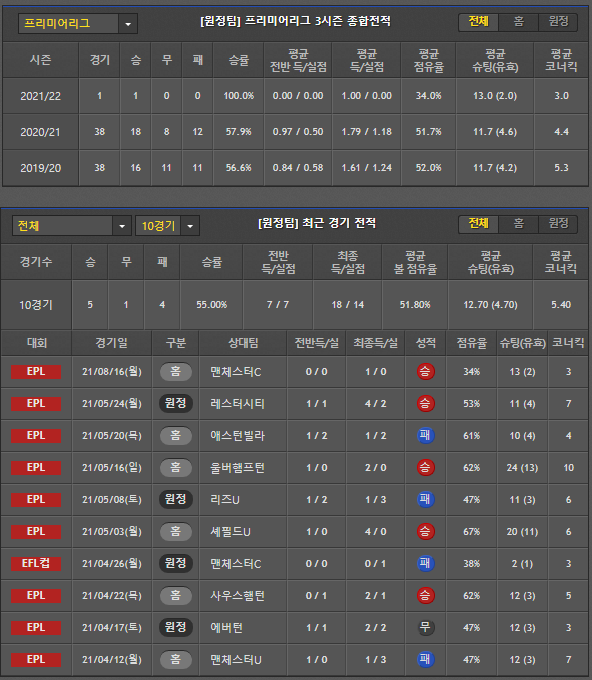
Task: Click 홈 pill in 셰필드U row
Action: (176, 531)
